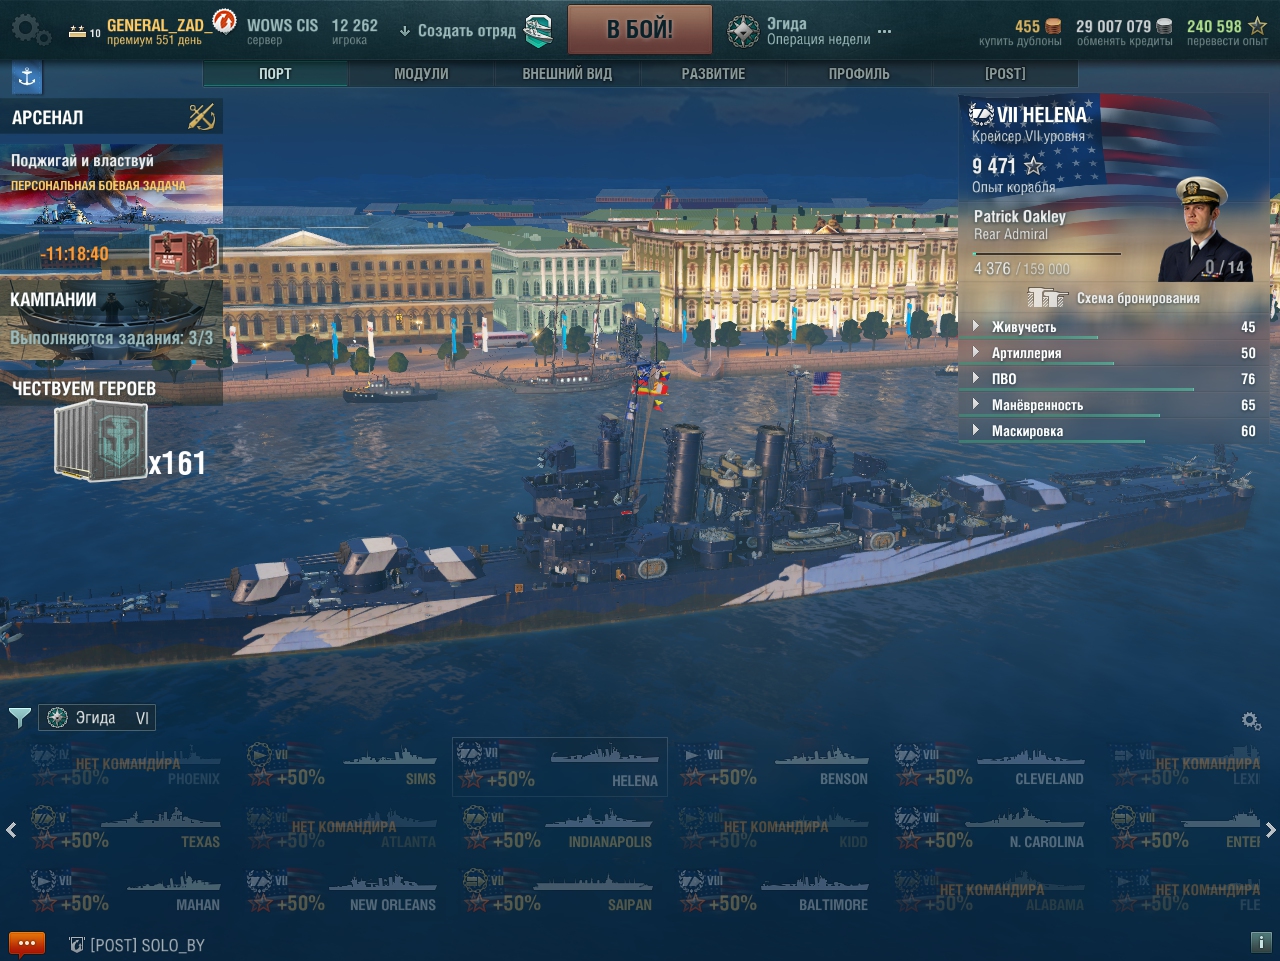1280x961 pixels.
Task: Open the battle type selector more options
Action: (x=884, y=32)
